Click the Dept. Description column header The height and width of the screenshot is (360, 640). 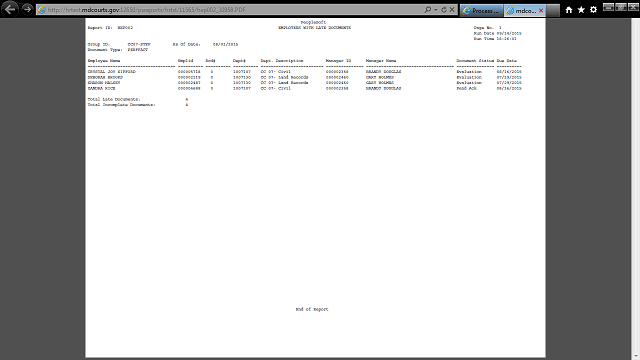click(x=282, y=61)
